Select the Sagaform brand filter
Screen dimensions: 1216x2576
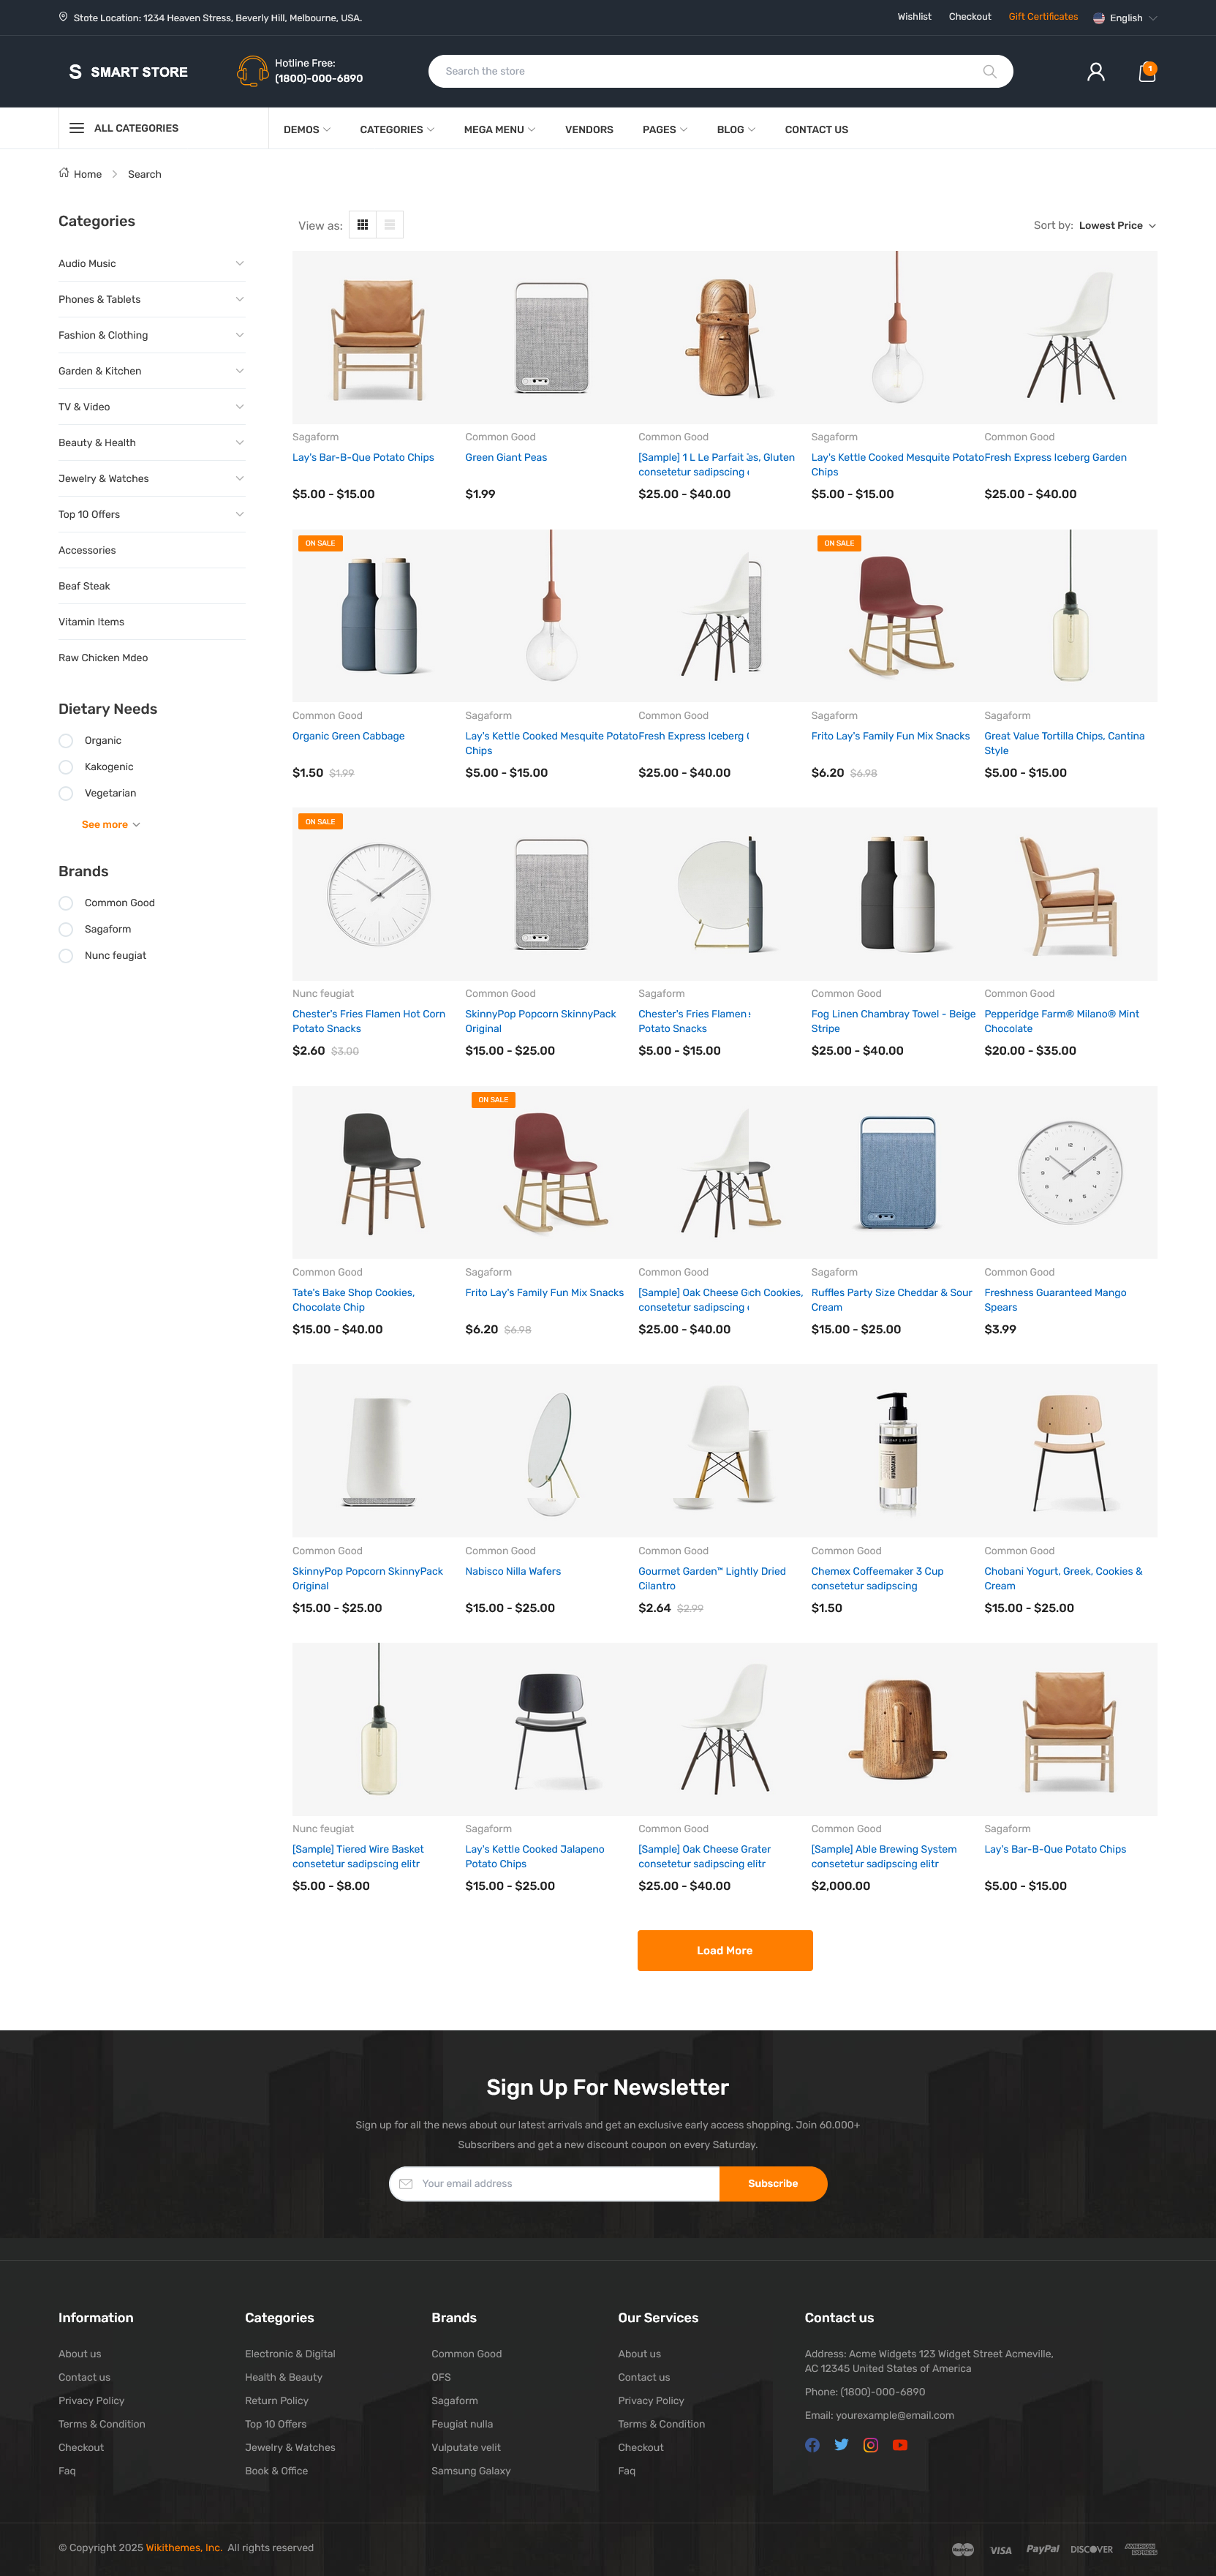(66, 930)
